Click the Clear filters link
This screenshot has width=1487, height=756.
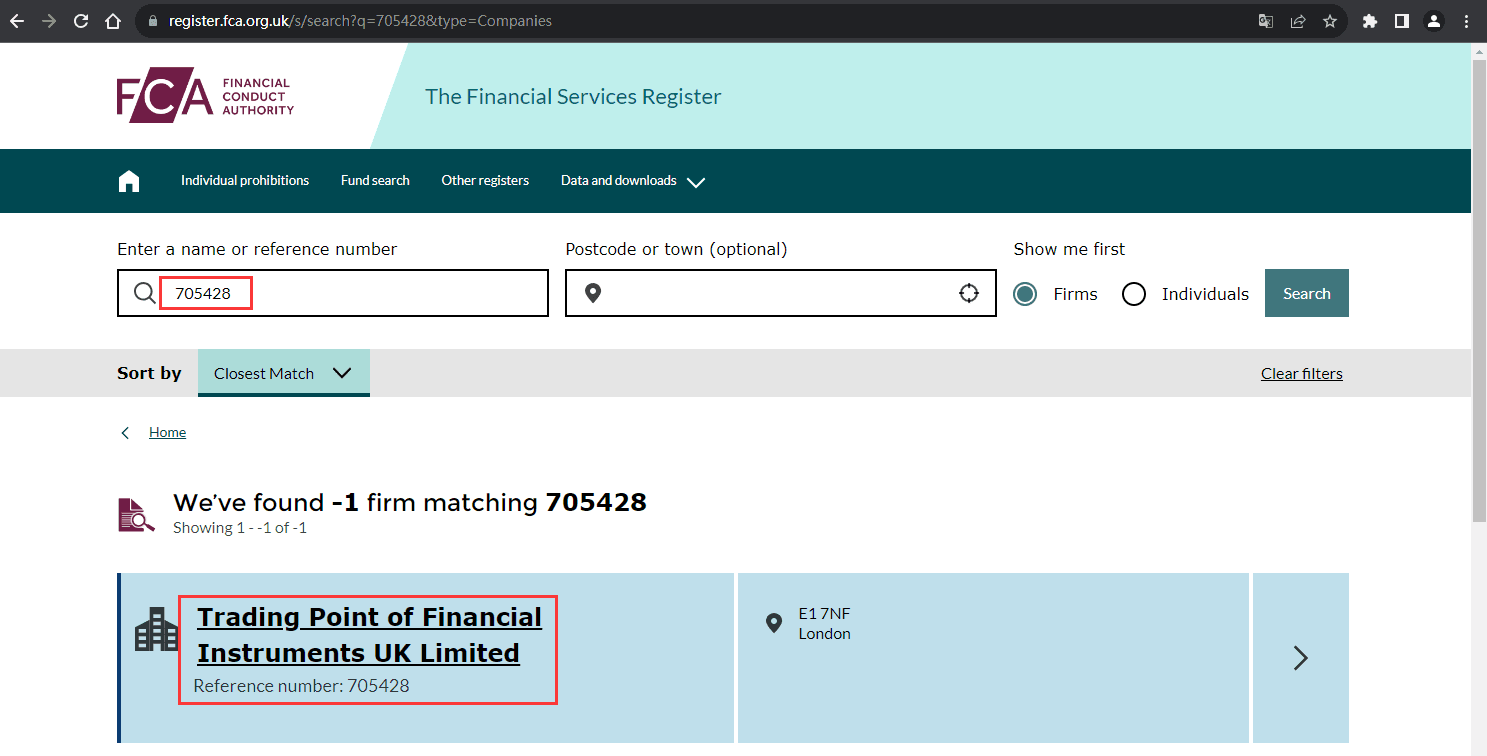[x=1302, y=374]
